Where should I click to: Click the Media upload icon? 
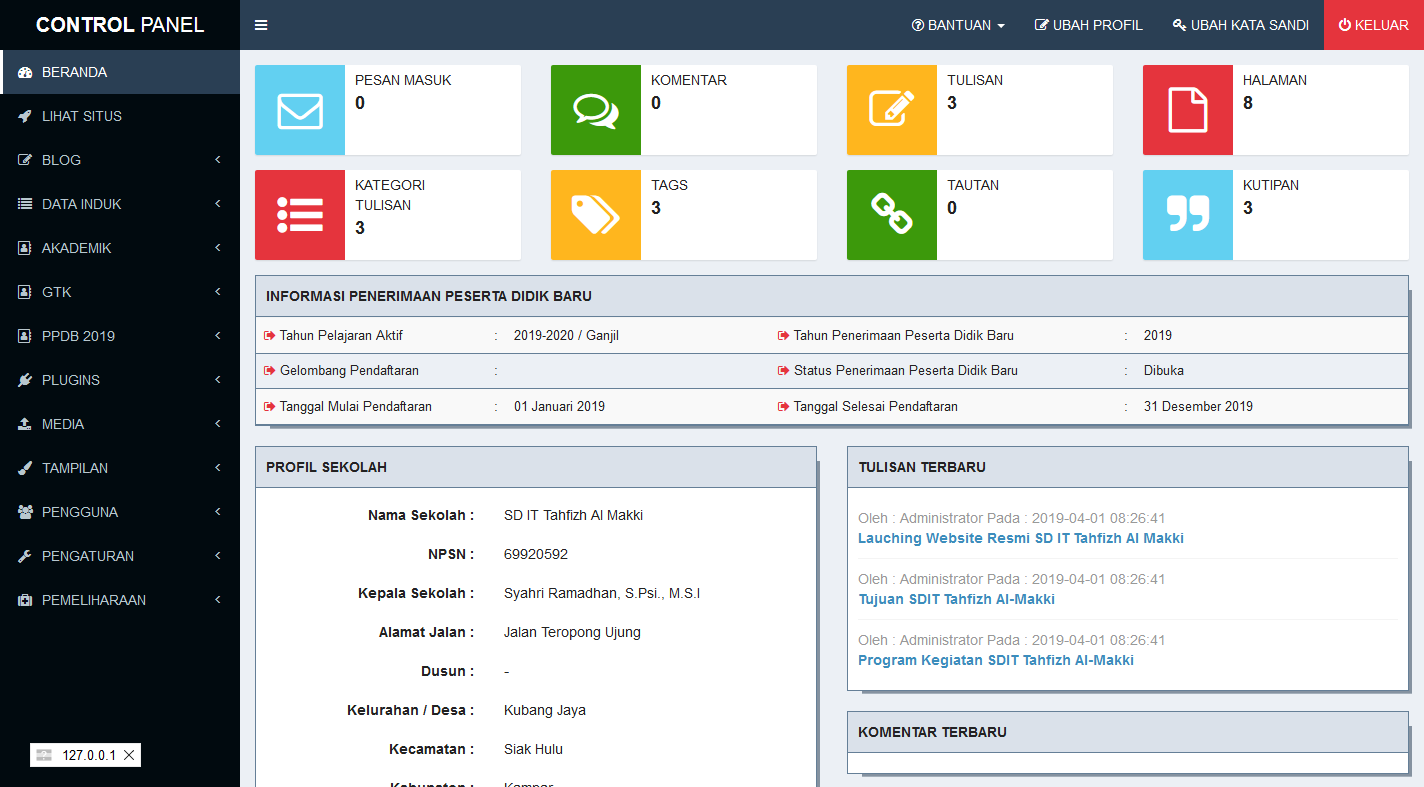tap(25, 424)
